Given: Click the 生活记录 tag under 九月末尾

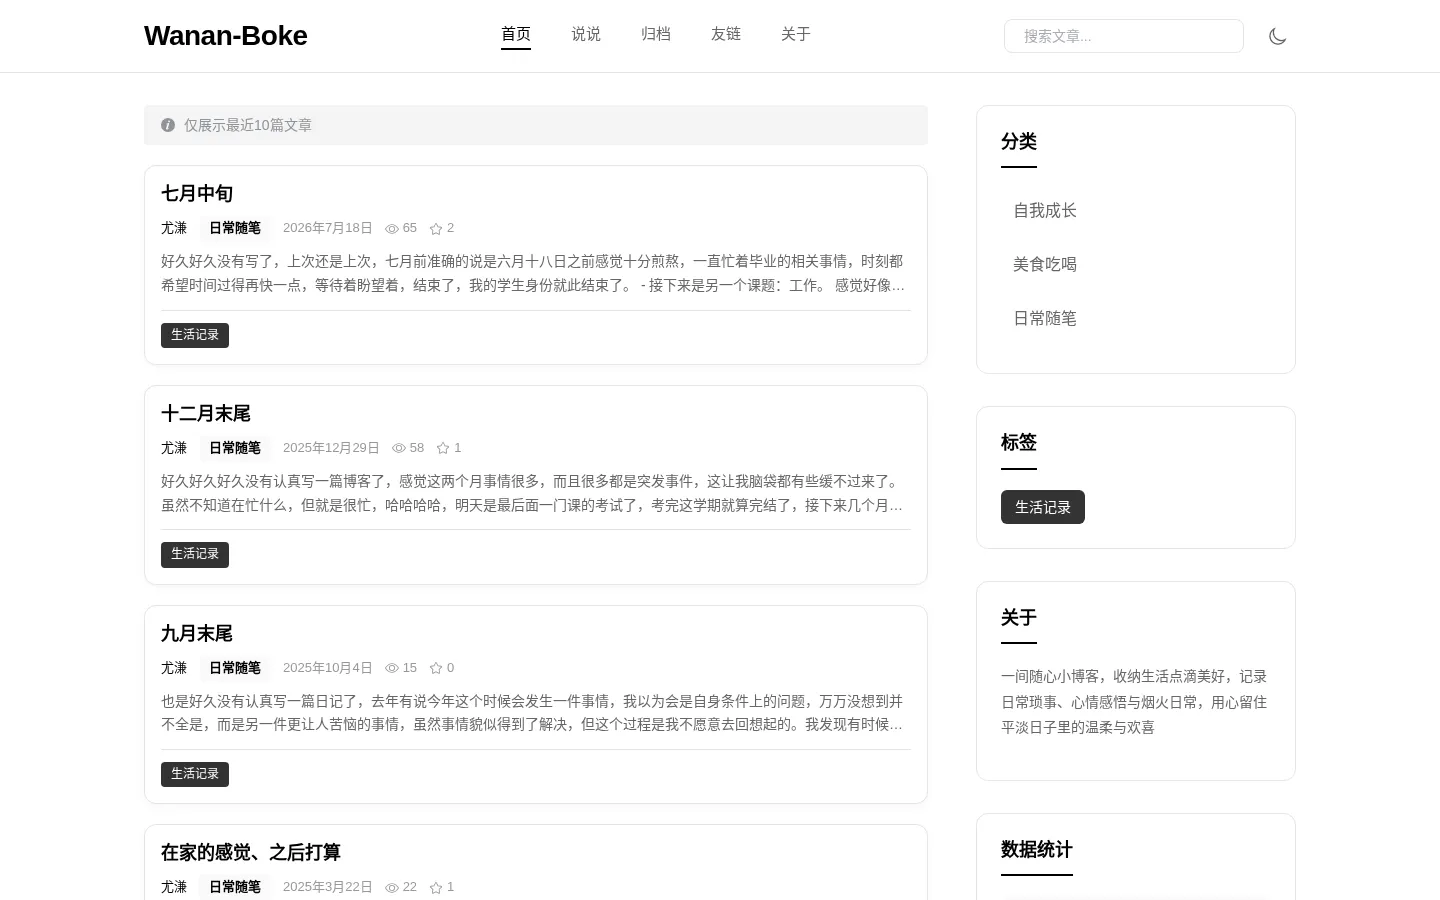Looking at the screenshot, I should point(195,774).
